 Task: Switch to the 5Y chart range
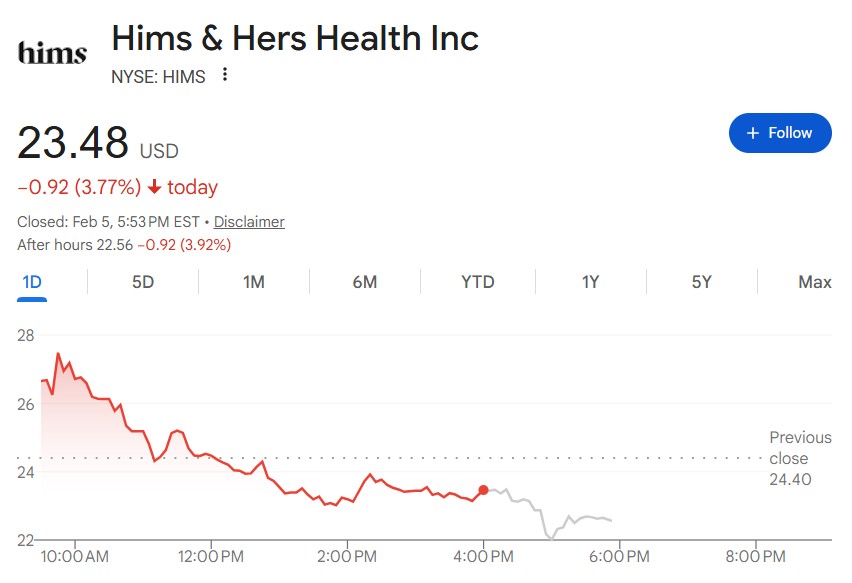coord(701,282)
